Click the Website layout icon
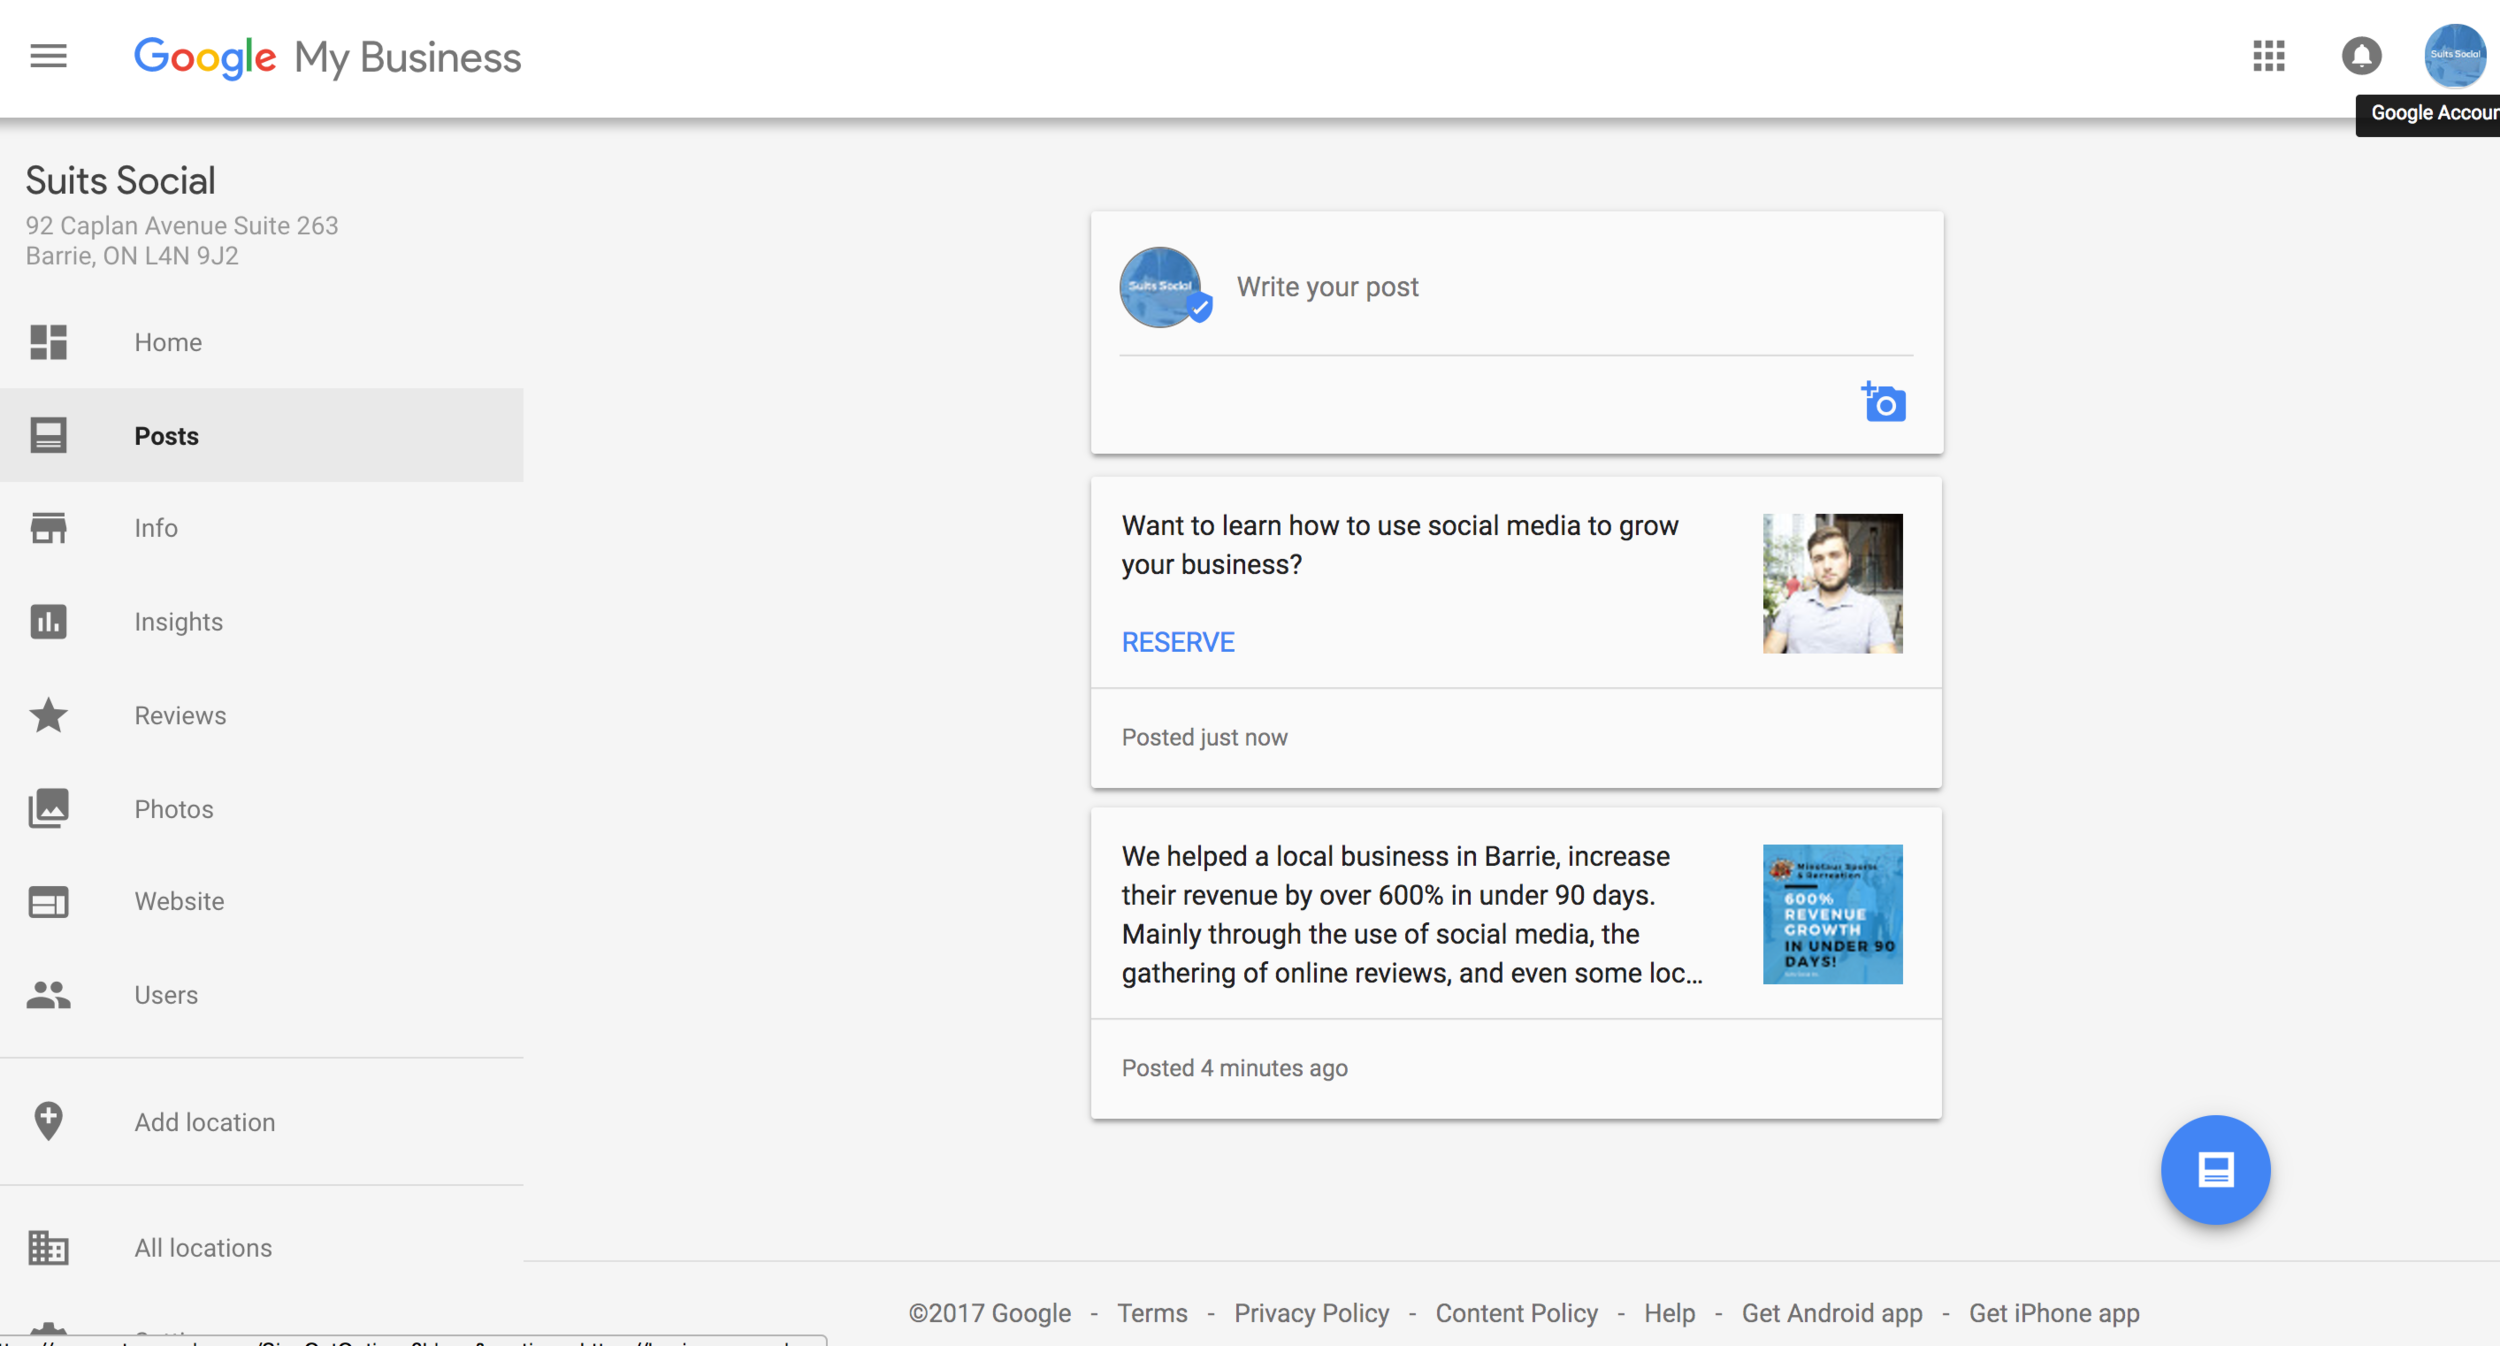The image size is (2500, 1346). 48,902
